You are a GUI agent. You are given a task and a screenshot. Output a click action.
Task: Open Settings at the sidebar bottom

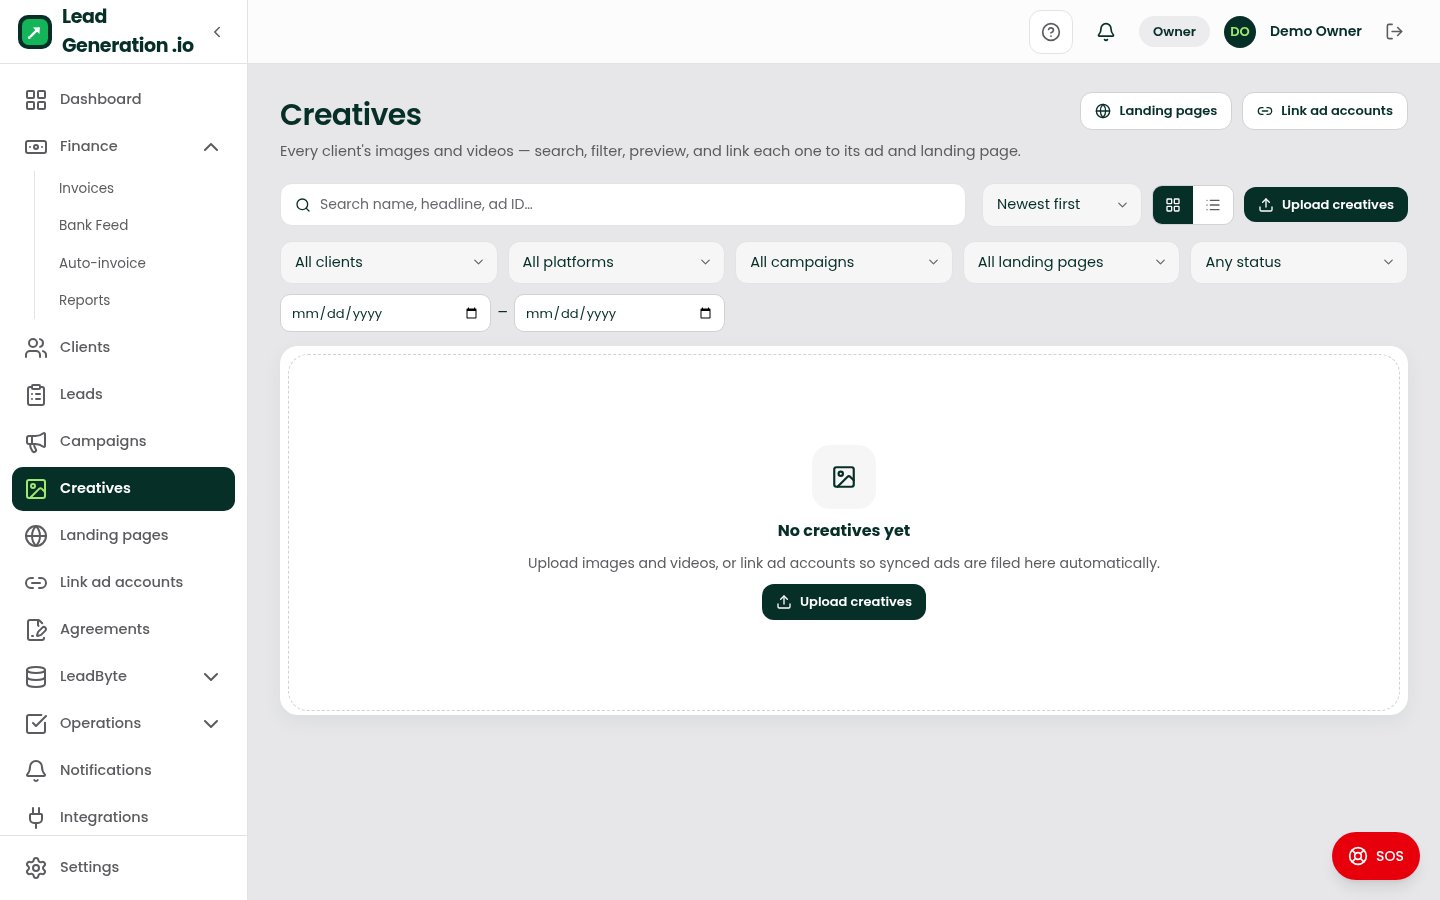click(123, 867)
